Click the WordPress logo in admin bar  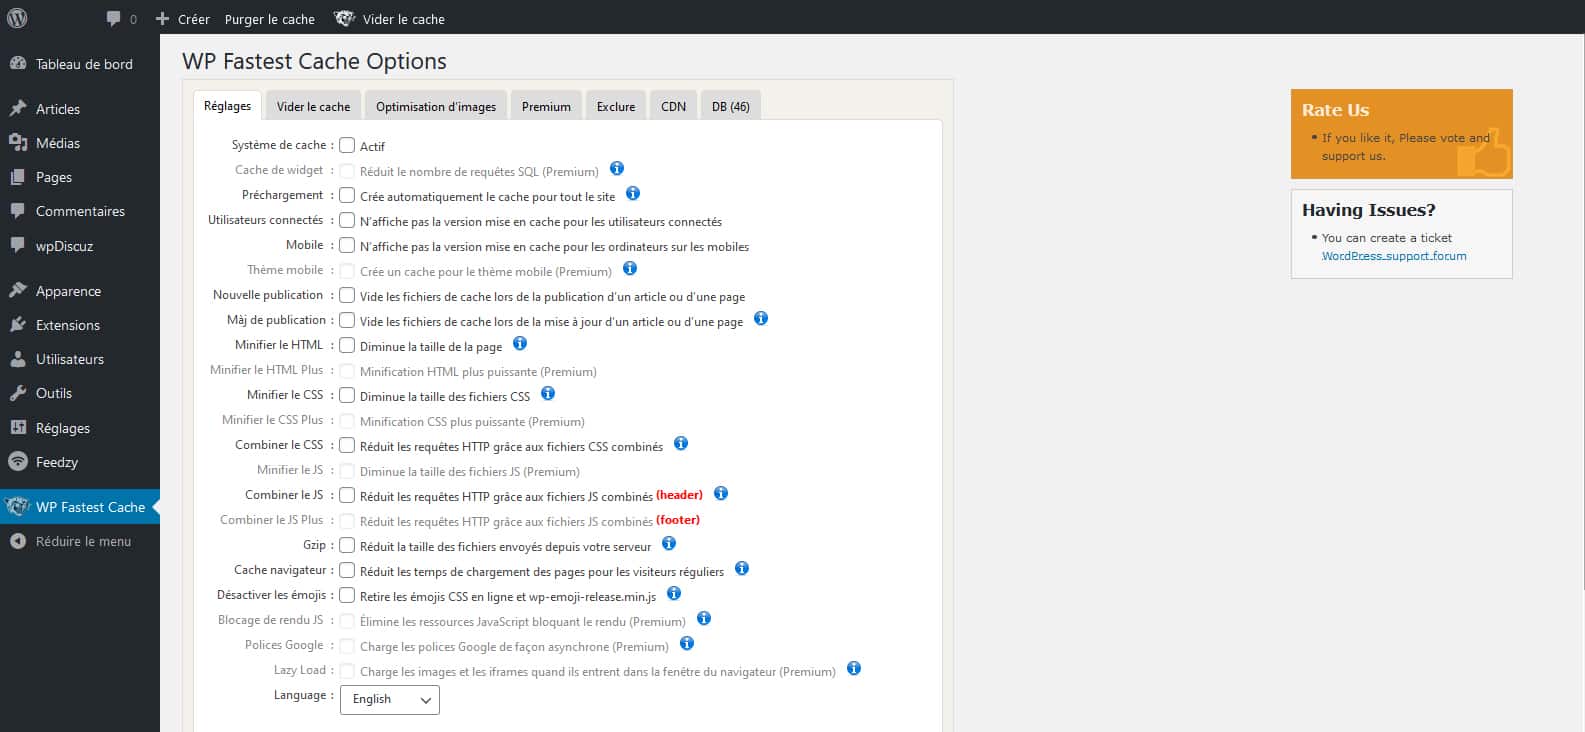pos(17,18)
